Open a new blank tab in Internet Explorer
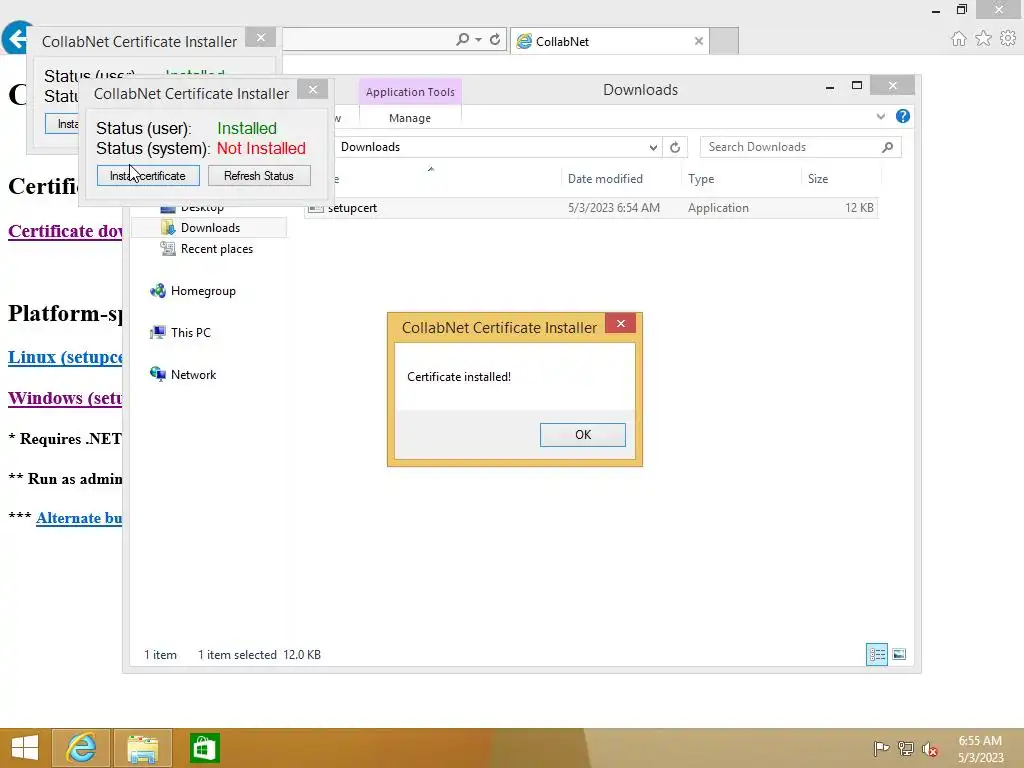The image size is (1024, 768). [x=724, y=41]
